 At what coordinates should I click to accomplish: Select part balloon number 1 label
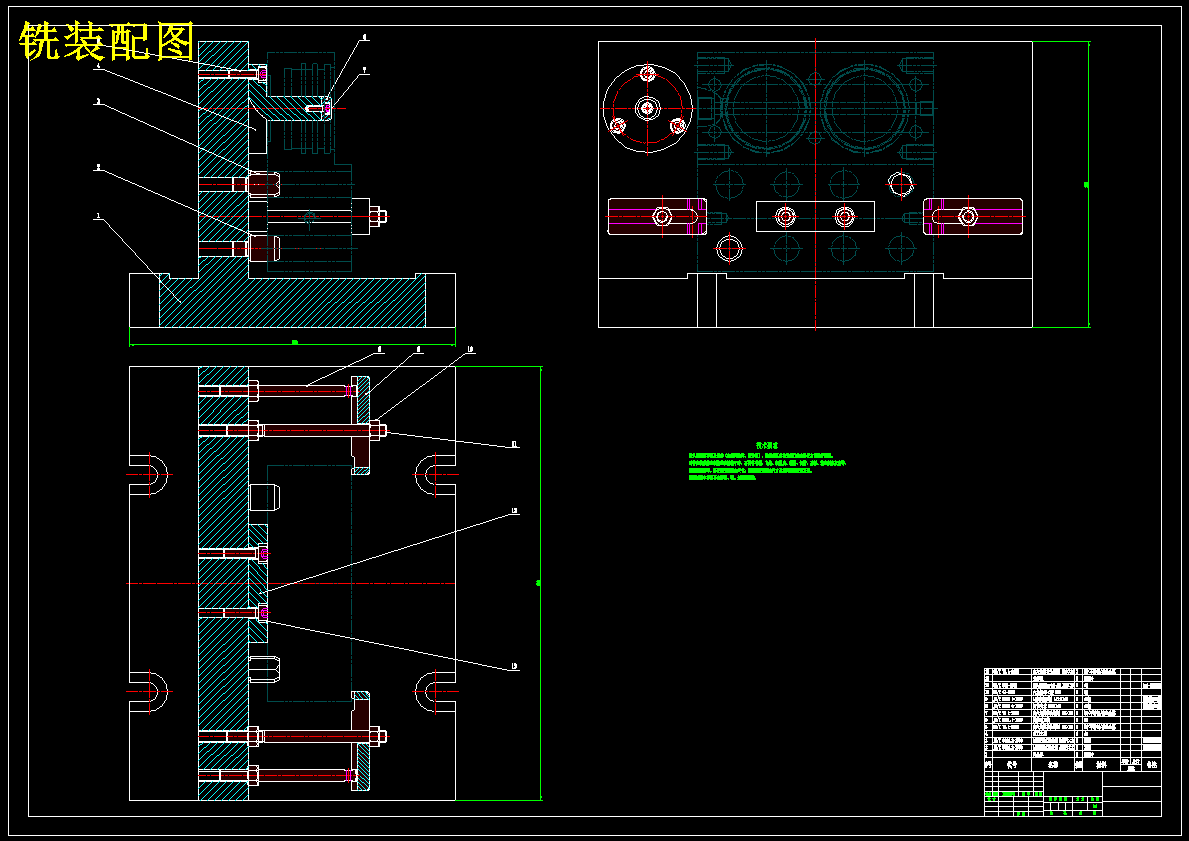[98, 216]
